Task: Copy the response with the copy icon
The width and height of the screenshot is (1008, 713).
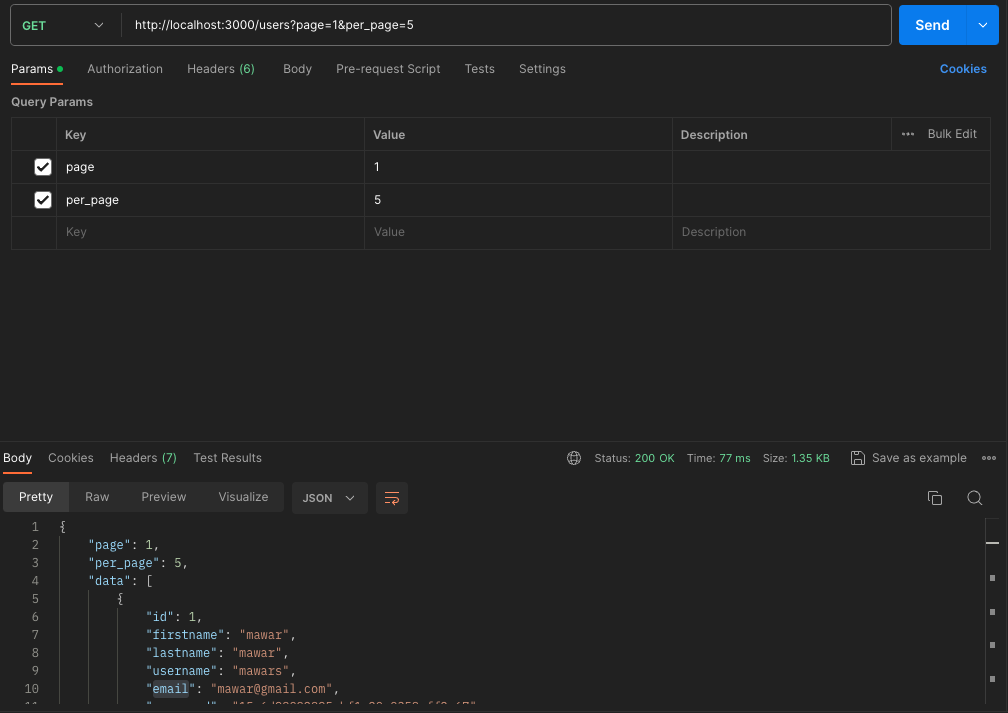Action: [935, 498]
